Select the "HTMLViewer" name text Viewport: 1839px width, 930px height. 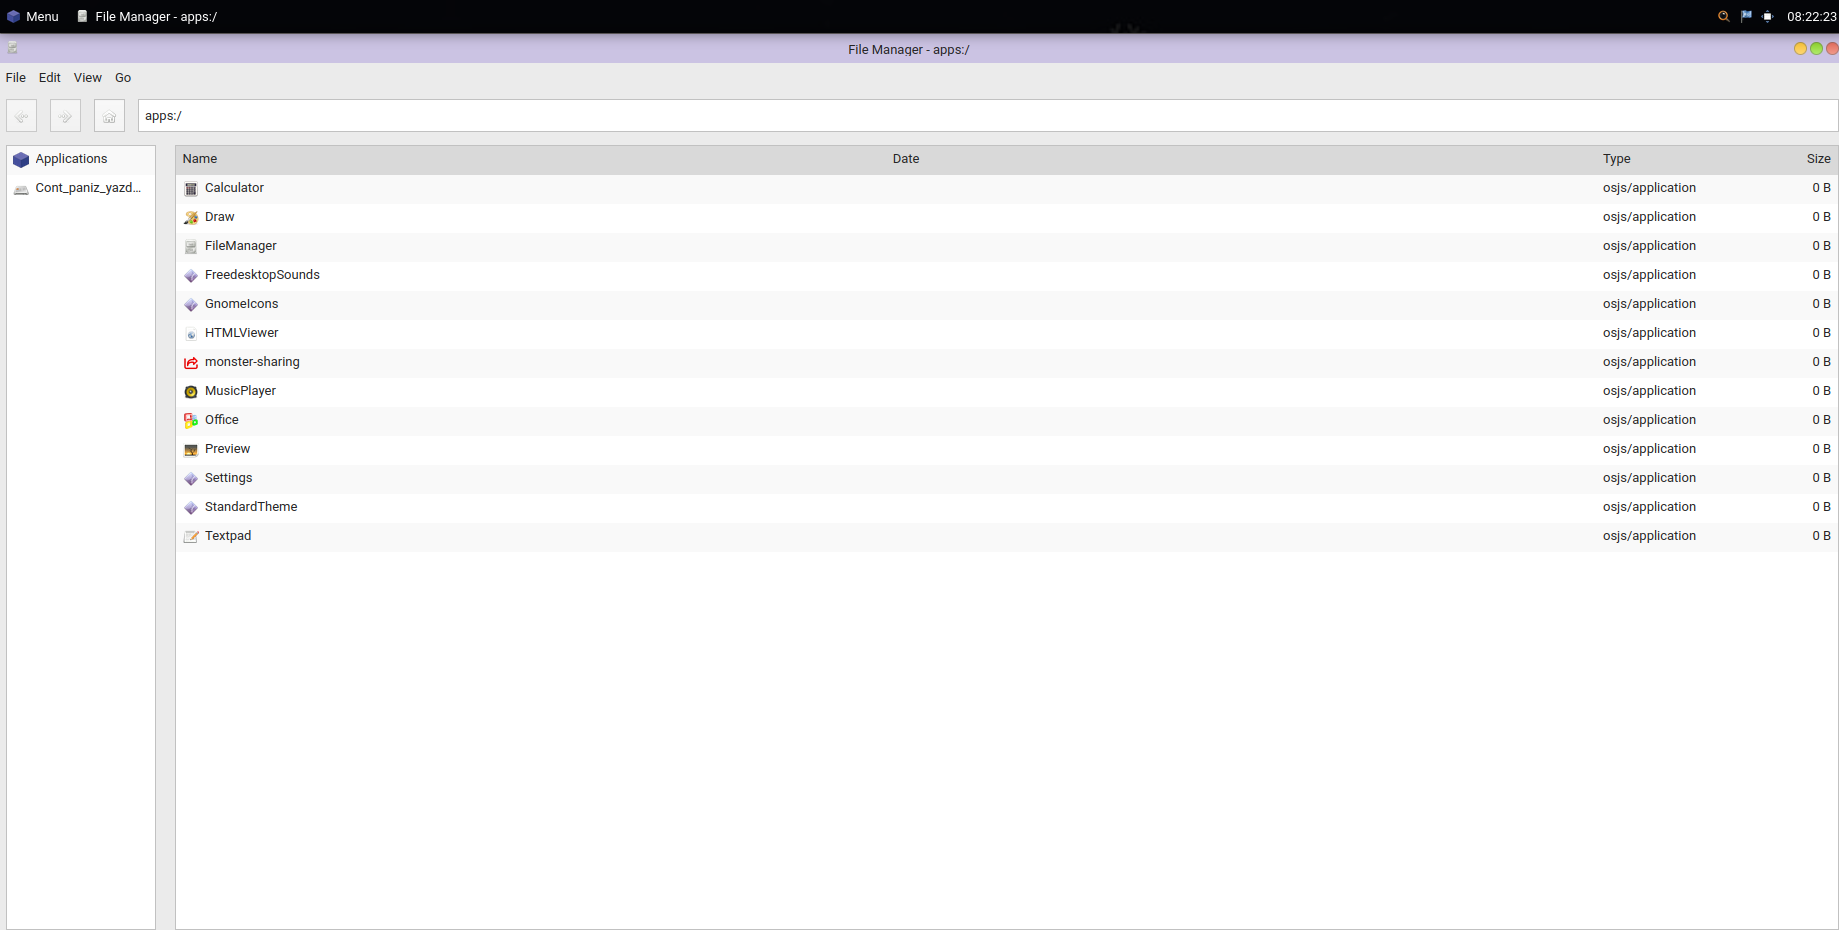(x=242, y=333)
